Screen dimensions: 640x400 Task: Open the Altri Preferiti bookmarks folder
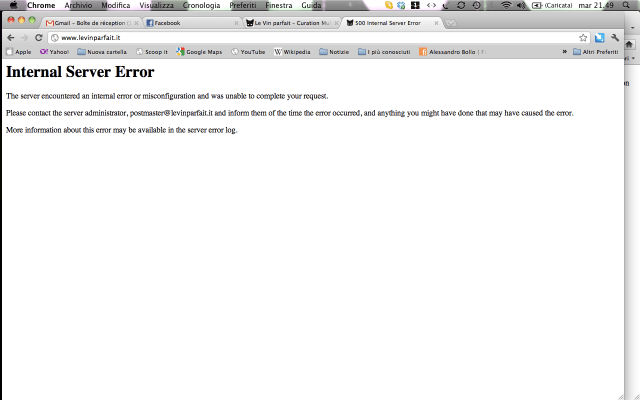pos(602,51)
